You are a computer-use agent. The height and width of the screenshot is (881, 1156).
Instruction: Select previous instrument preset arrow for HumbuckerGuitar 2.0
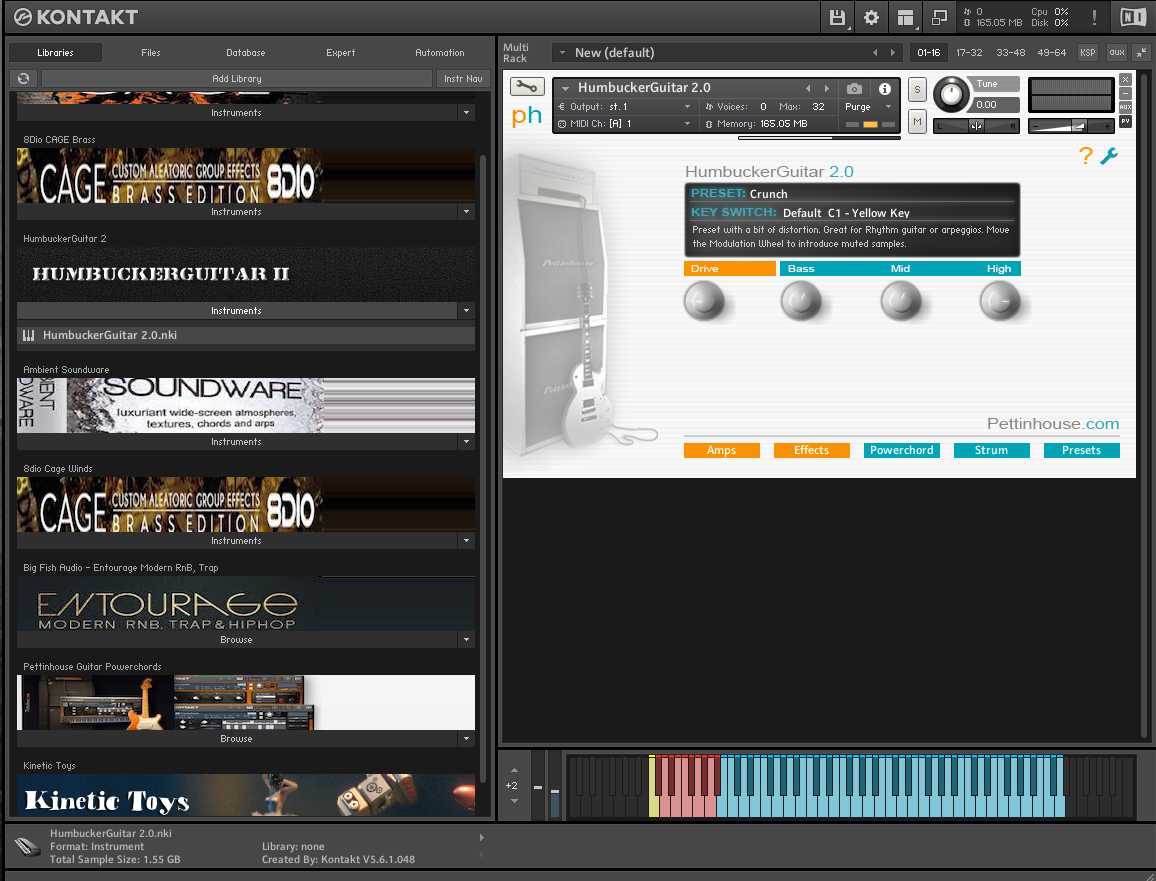(808, 88)
